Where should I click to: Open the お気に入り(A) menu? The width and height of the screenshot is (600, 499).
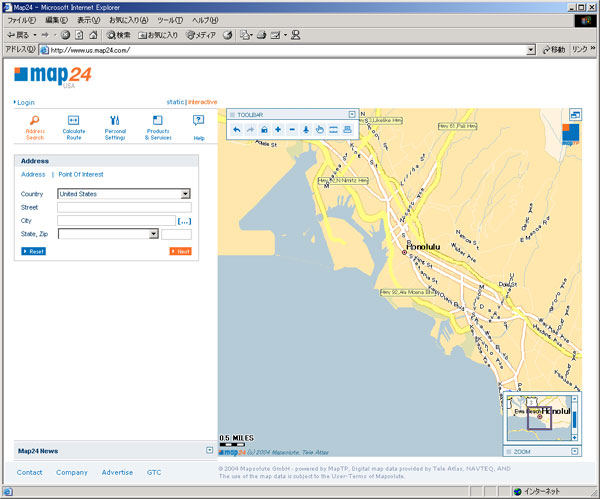pyautogui.click(x=129, y=20)
